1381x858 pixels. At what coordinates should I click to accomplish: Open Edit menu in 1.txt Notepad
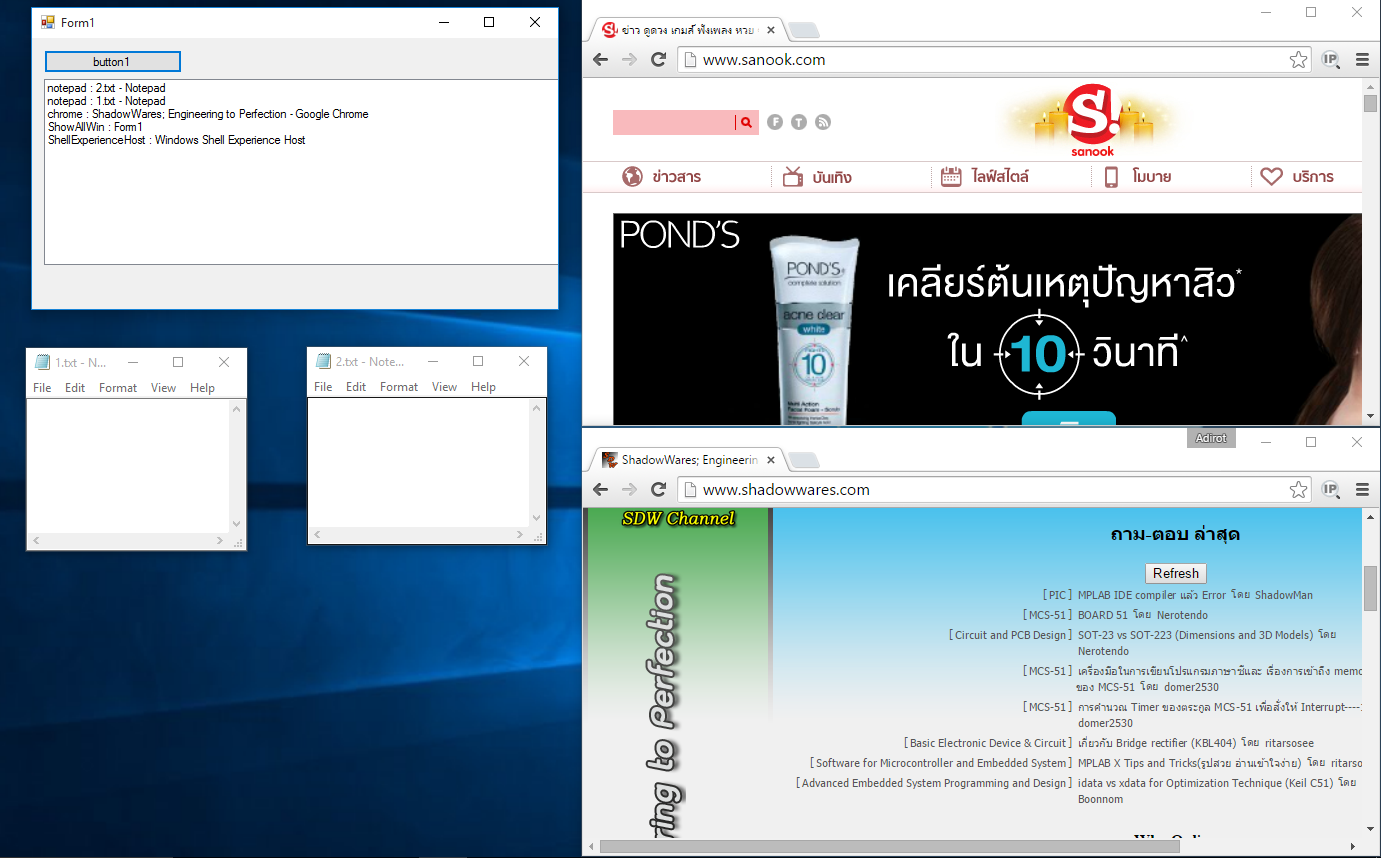pos(75,388)
